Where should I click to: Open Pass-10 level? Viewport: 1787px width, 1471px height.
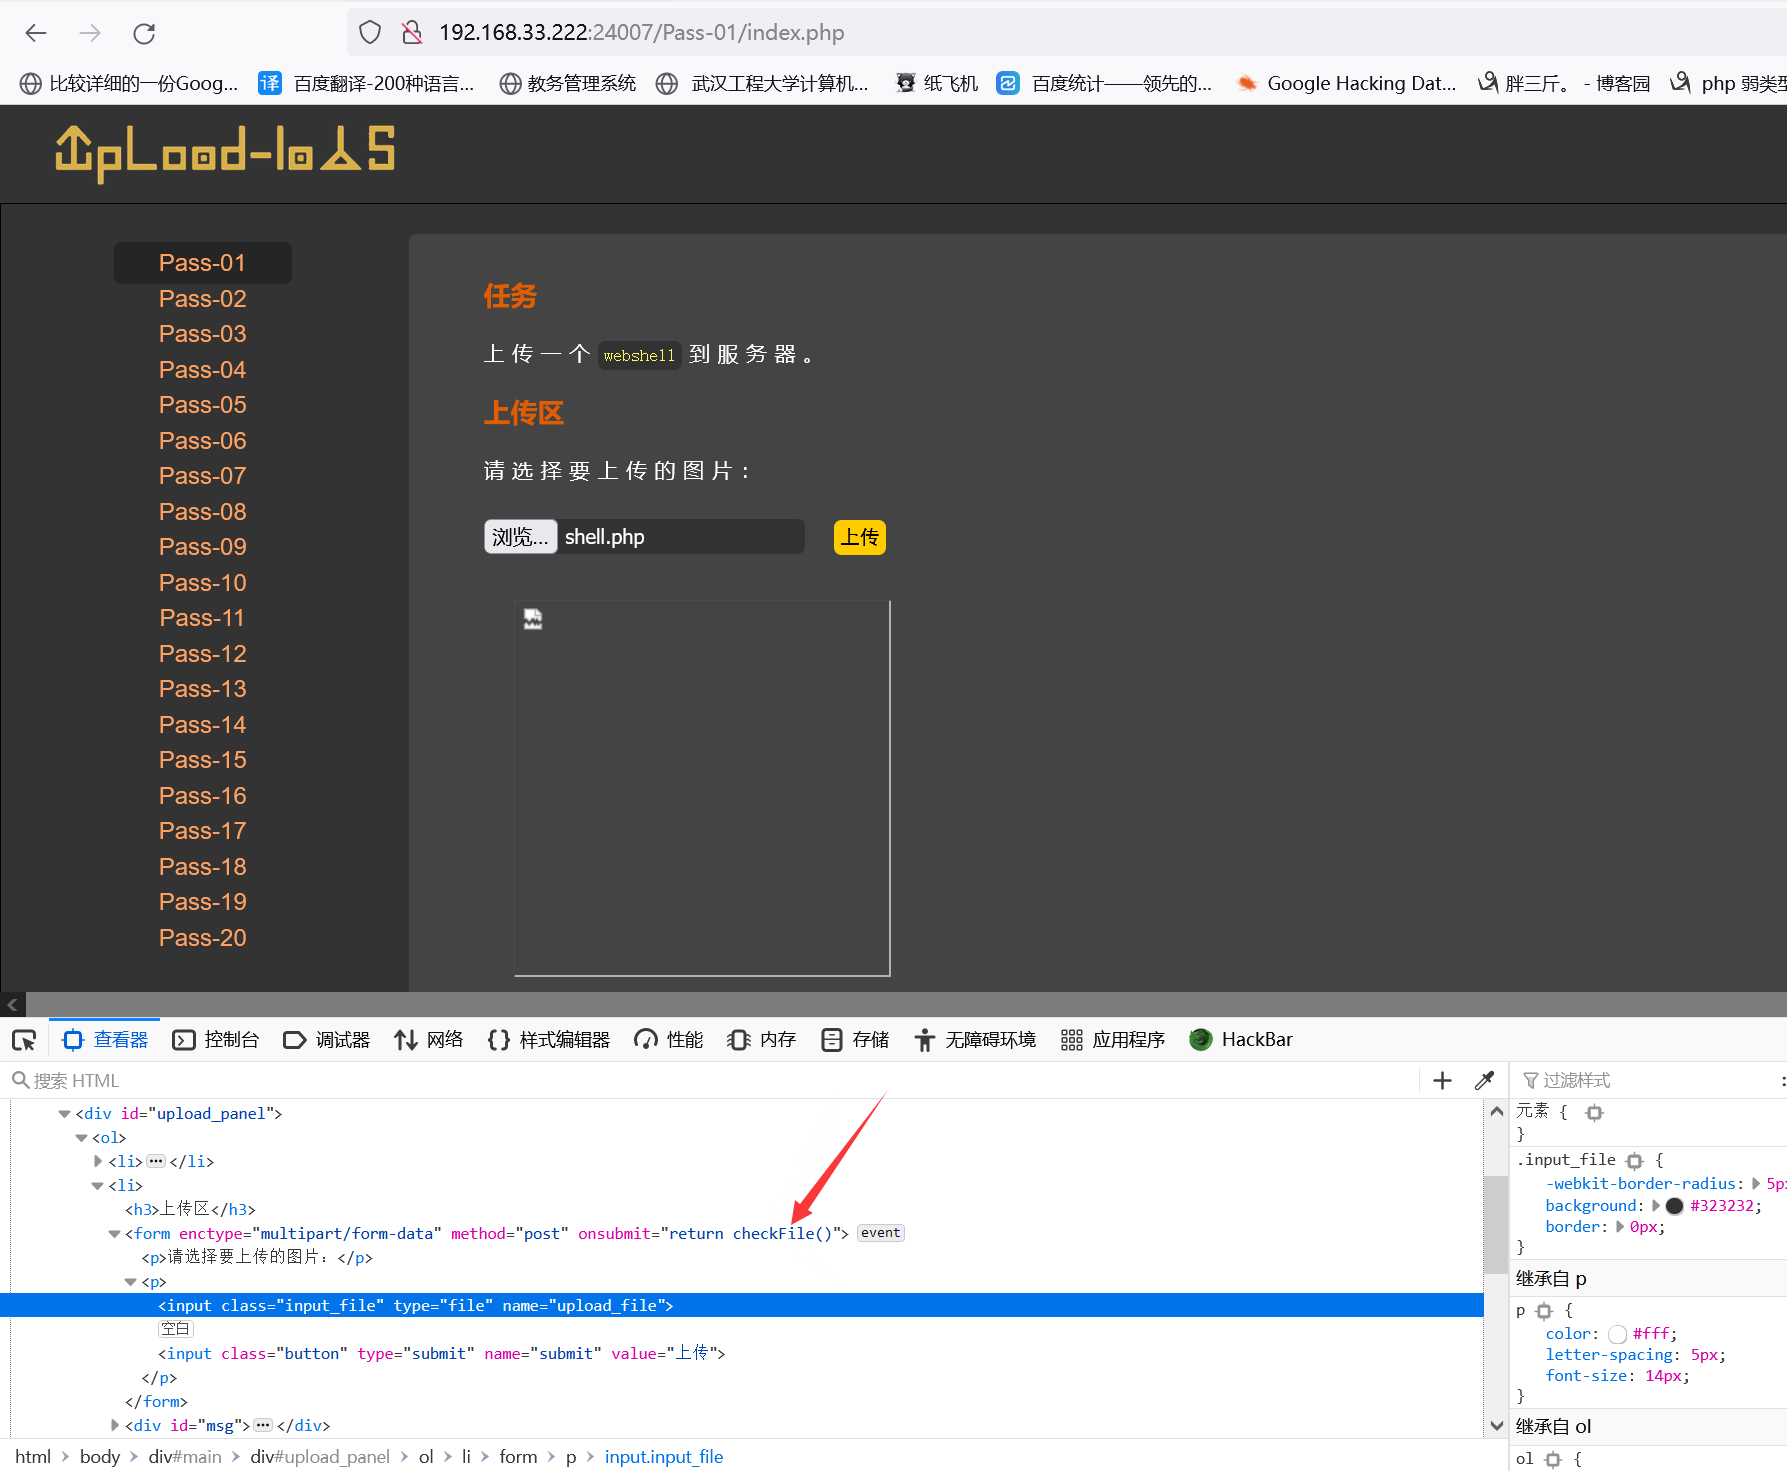pyautogui.click(x=202, y=583)
